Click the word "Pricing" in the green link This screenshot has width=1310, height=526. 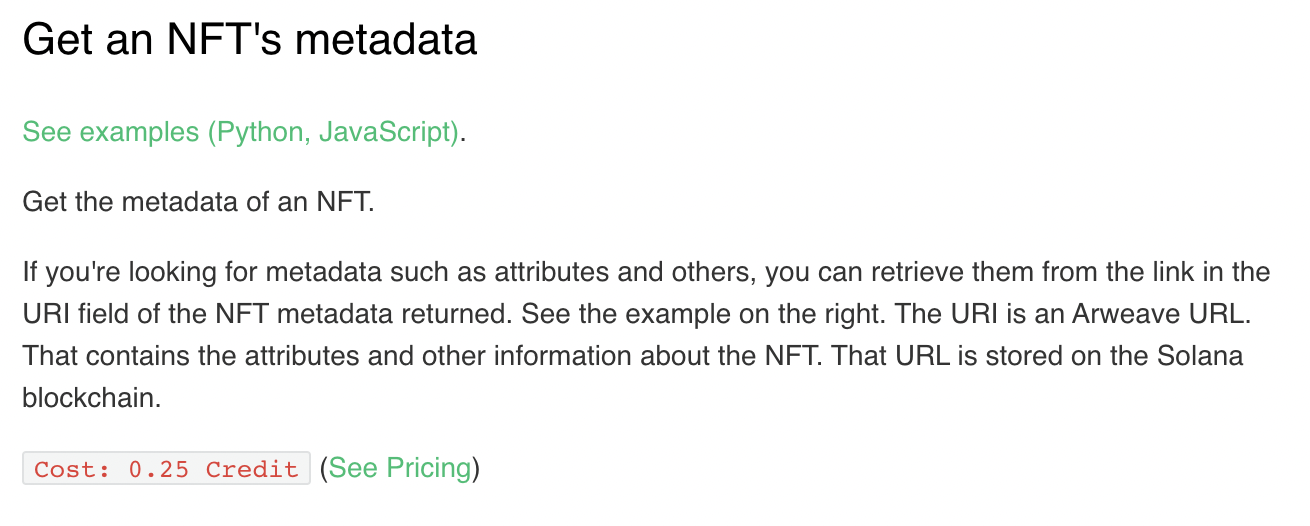coord(429,468)
